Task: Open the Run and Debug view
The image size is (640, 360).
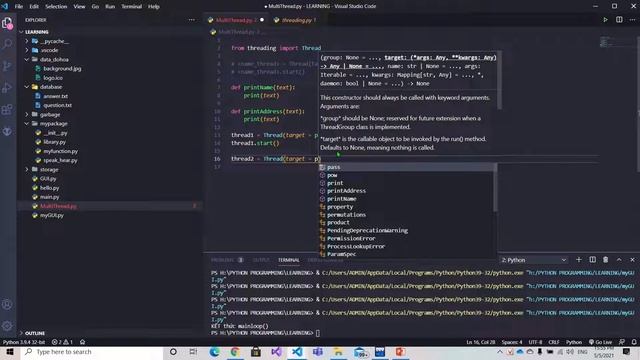Action: pos(7,87)
